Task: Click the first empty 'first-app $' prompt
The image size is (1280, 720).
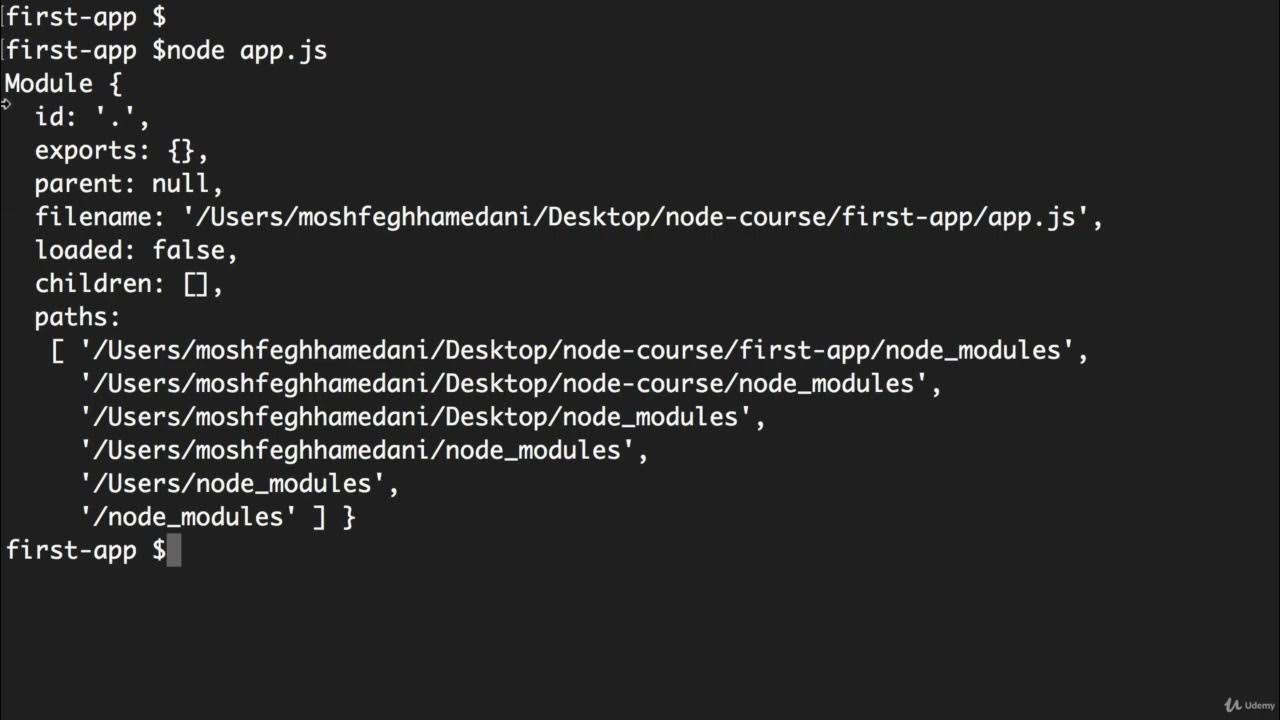Action: (x=86, y=17)
